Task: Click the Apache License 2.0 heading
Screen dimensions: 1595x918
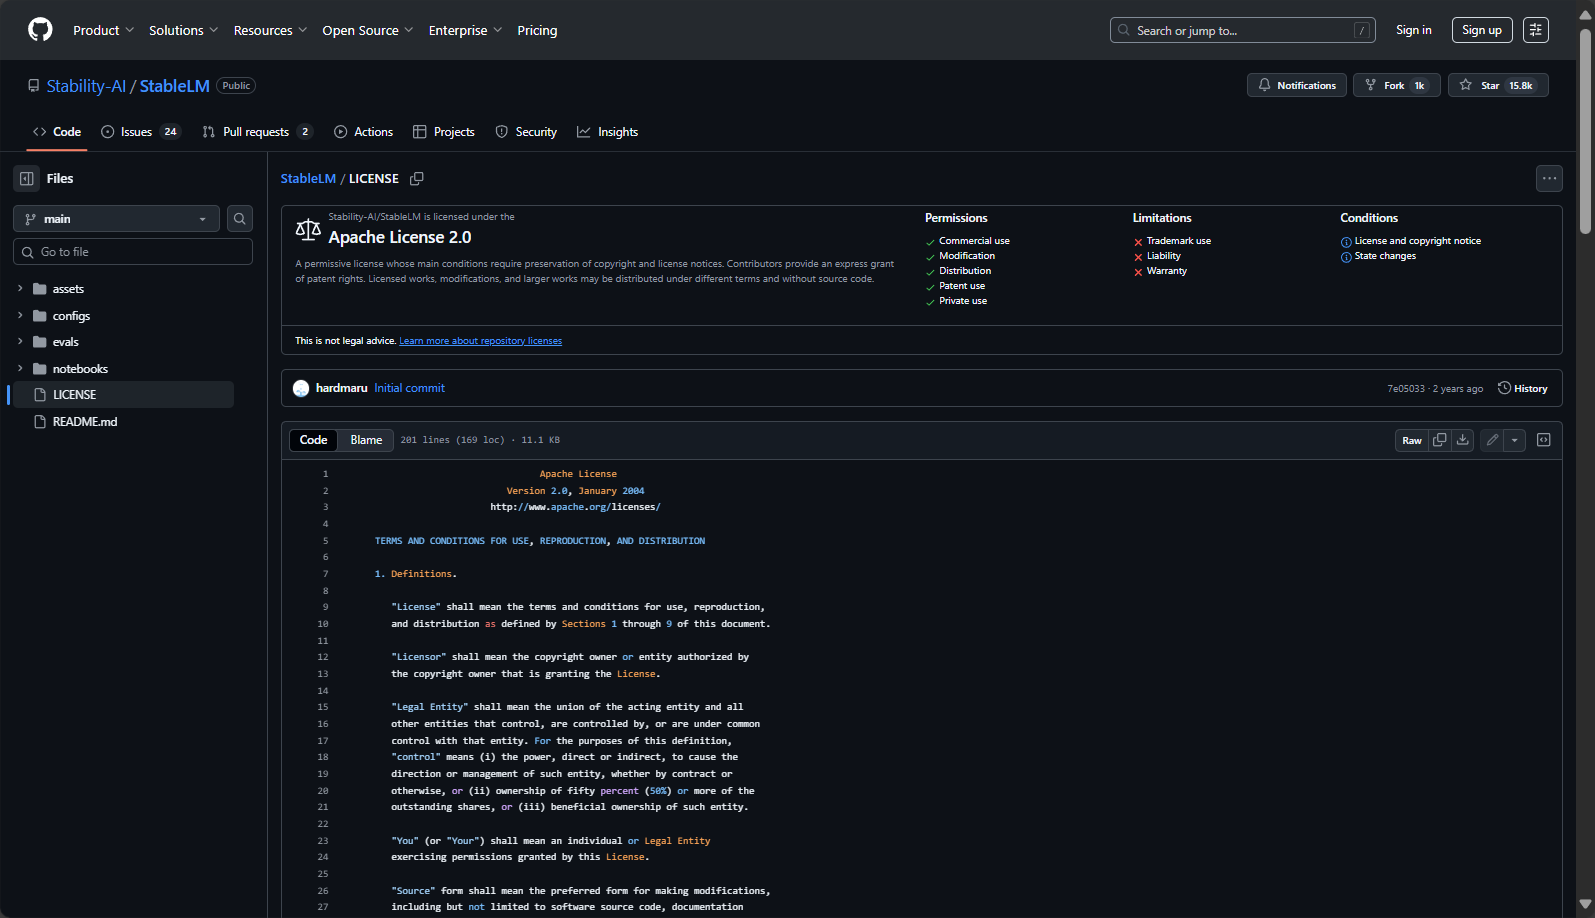Action: 400,237
